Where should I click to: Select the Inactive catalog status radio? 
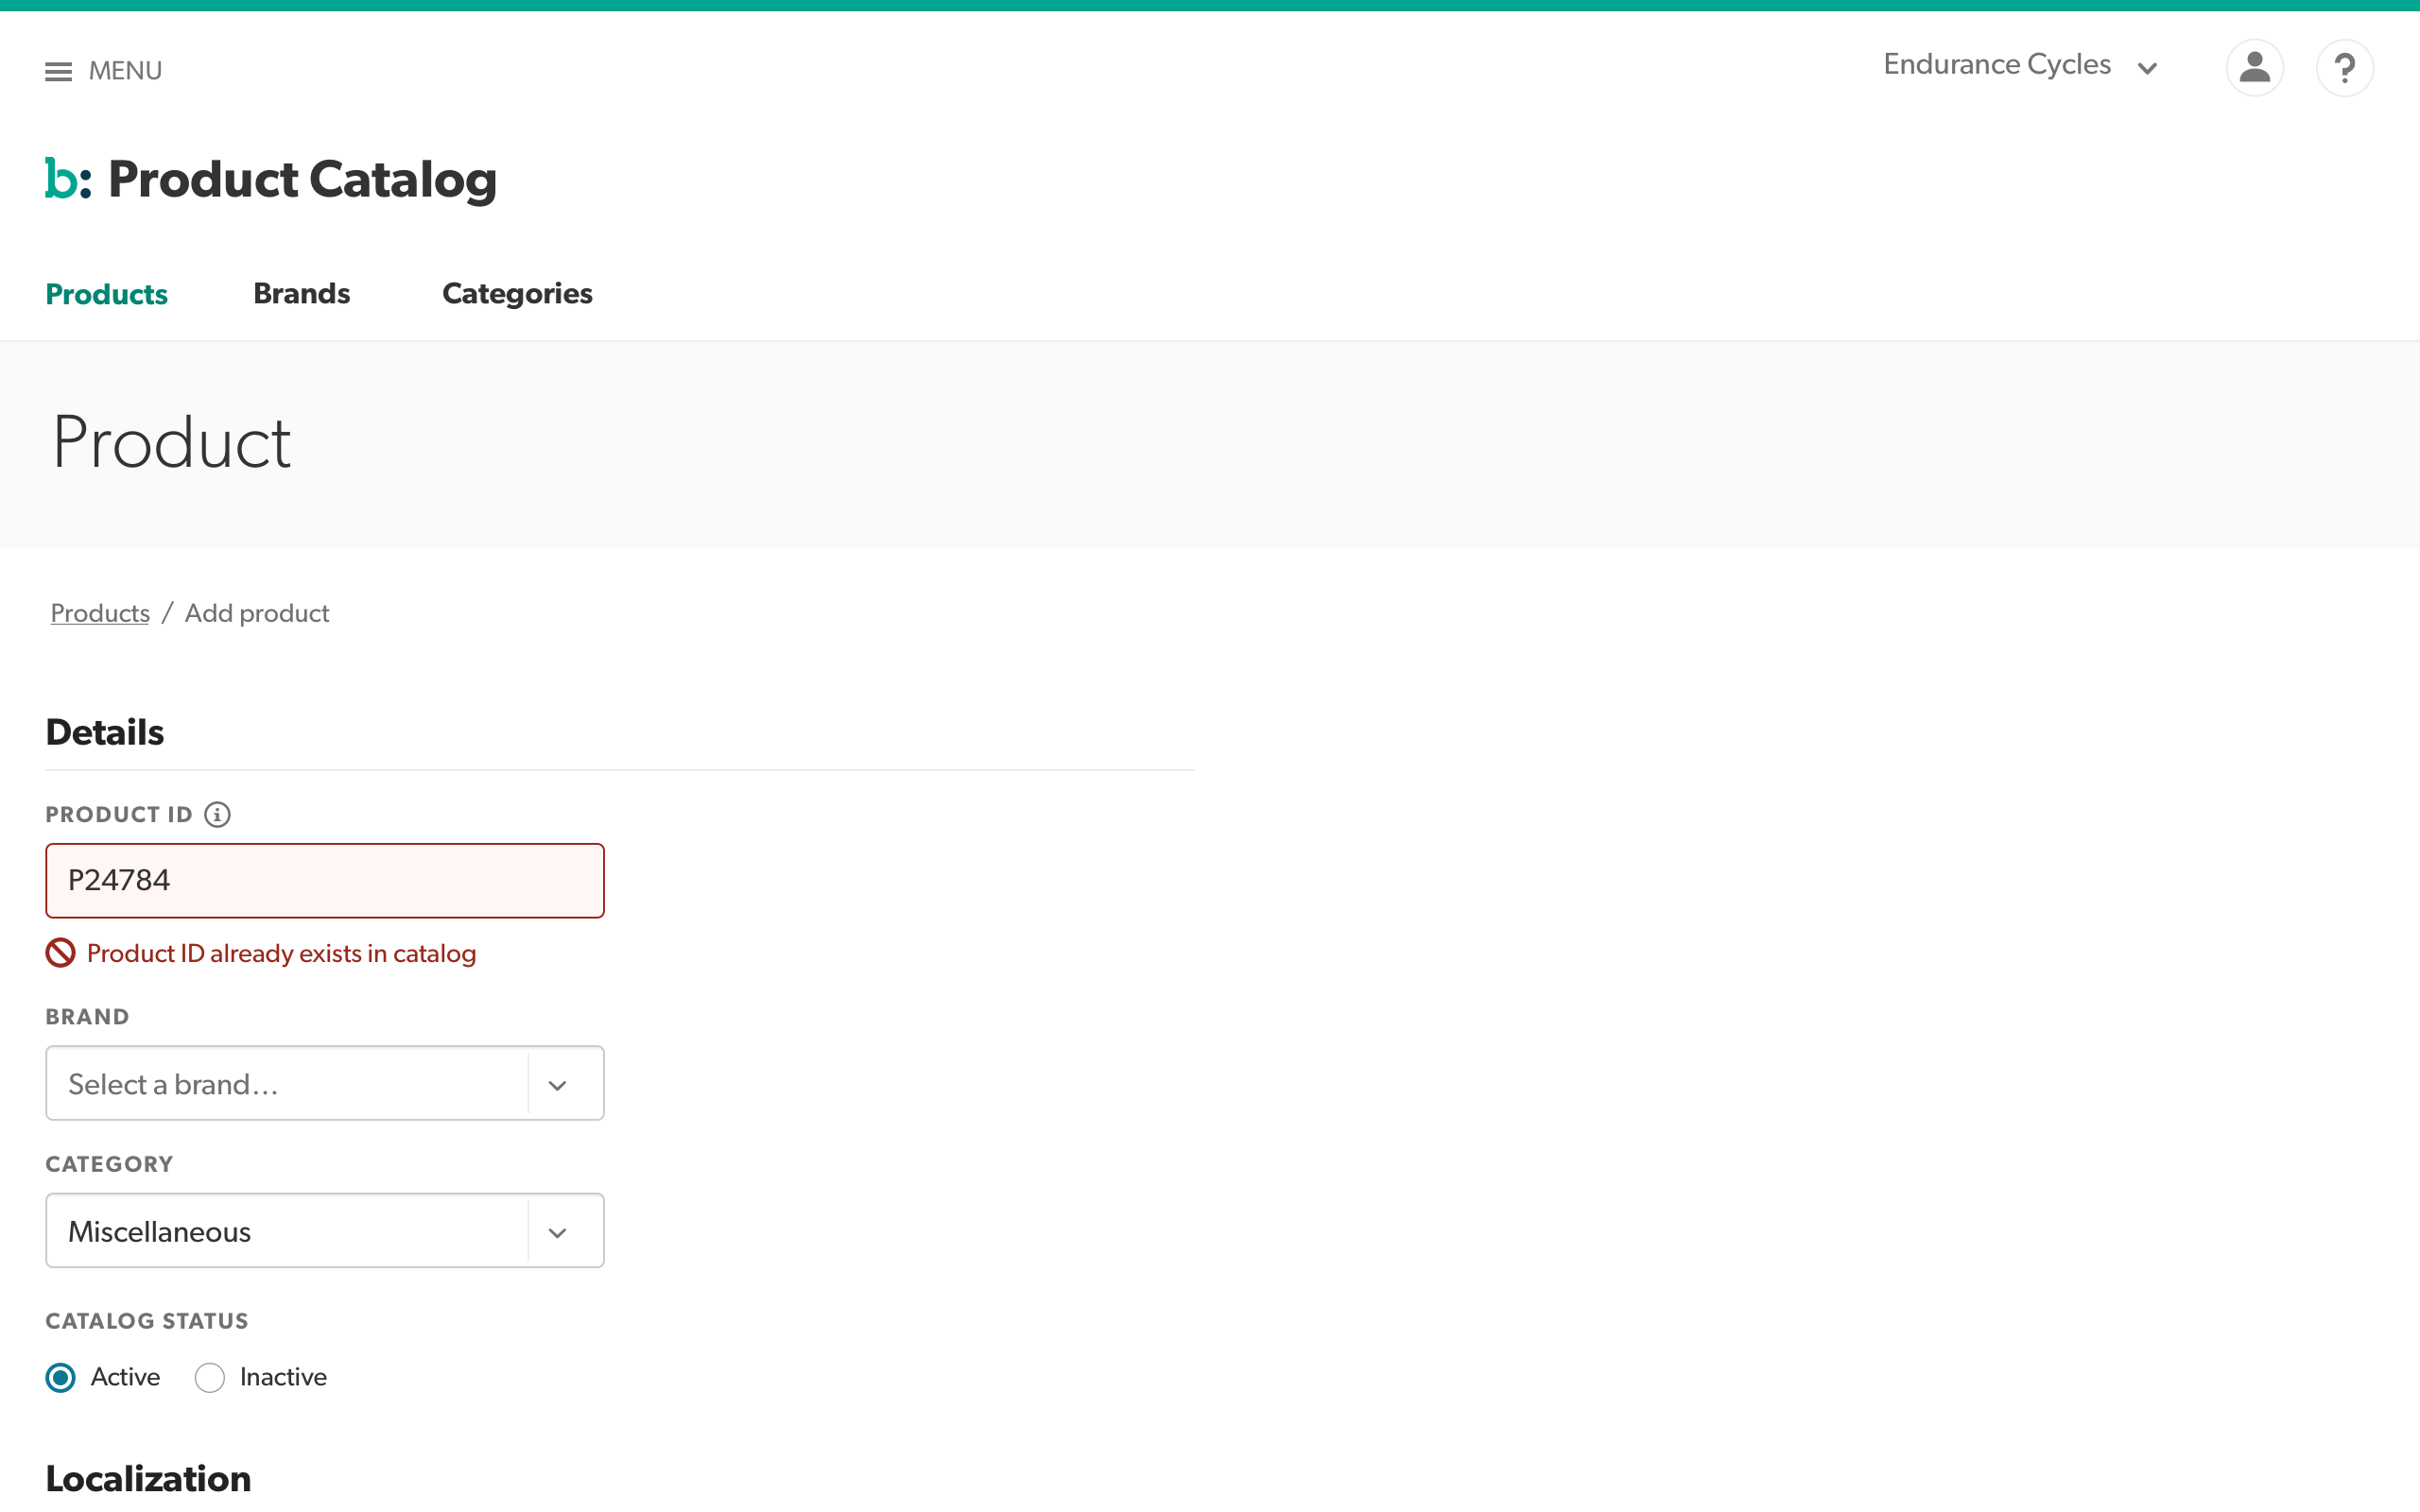(210, 1377)
